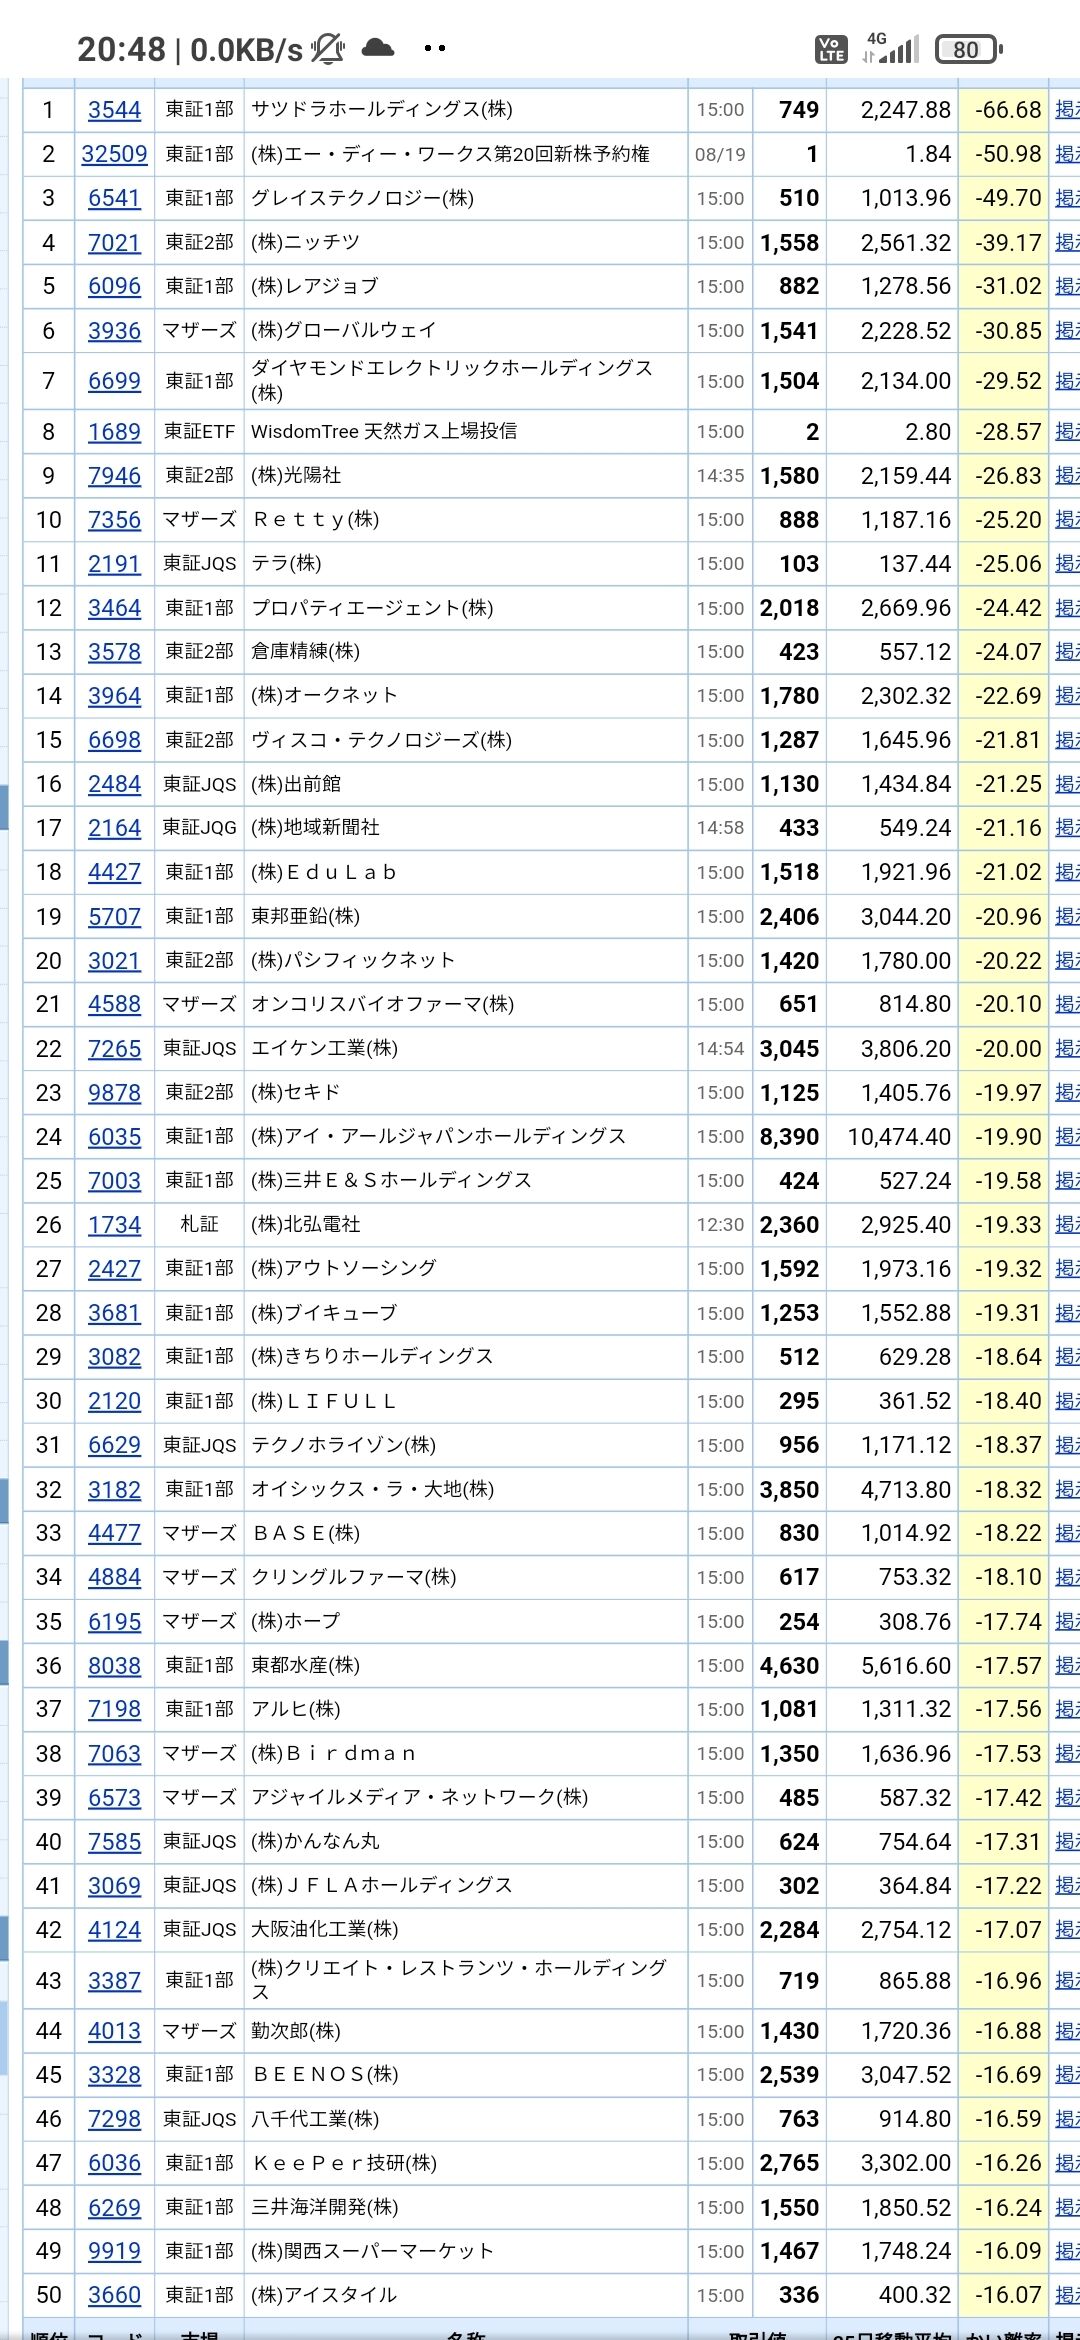
Task: Open stock code 3964 link
Action: tap(114, 696)
